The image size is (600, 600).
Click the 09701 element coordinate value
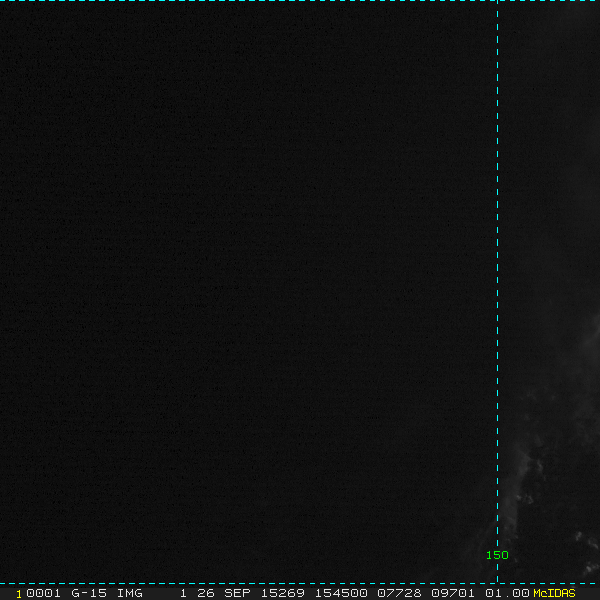(x=452, y=593)
